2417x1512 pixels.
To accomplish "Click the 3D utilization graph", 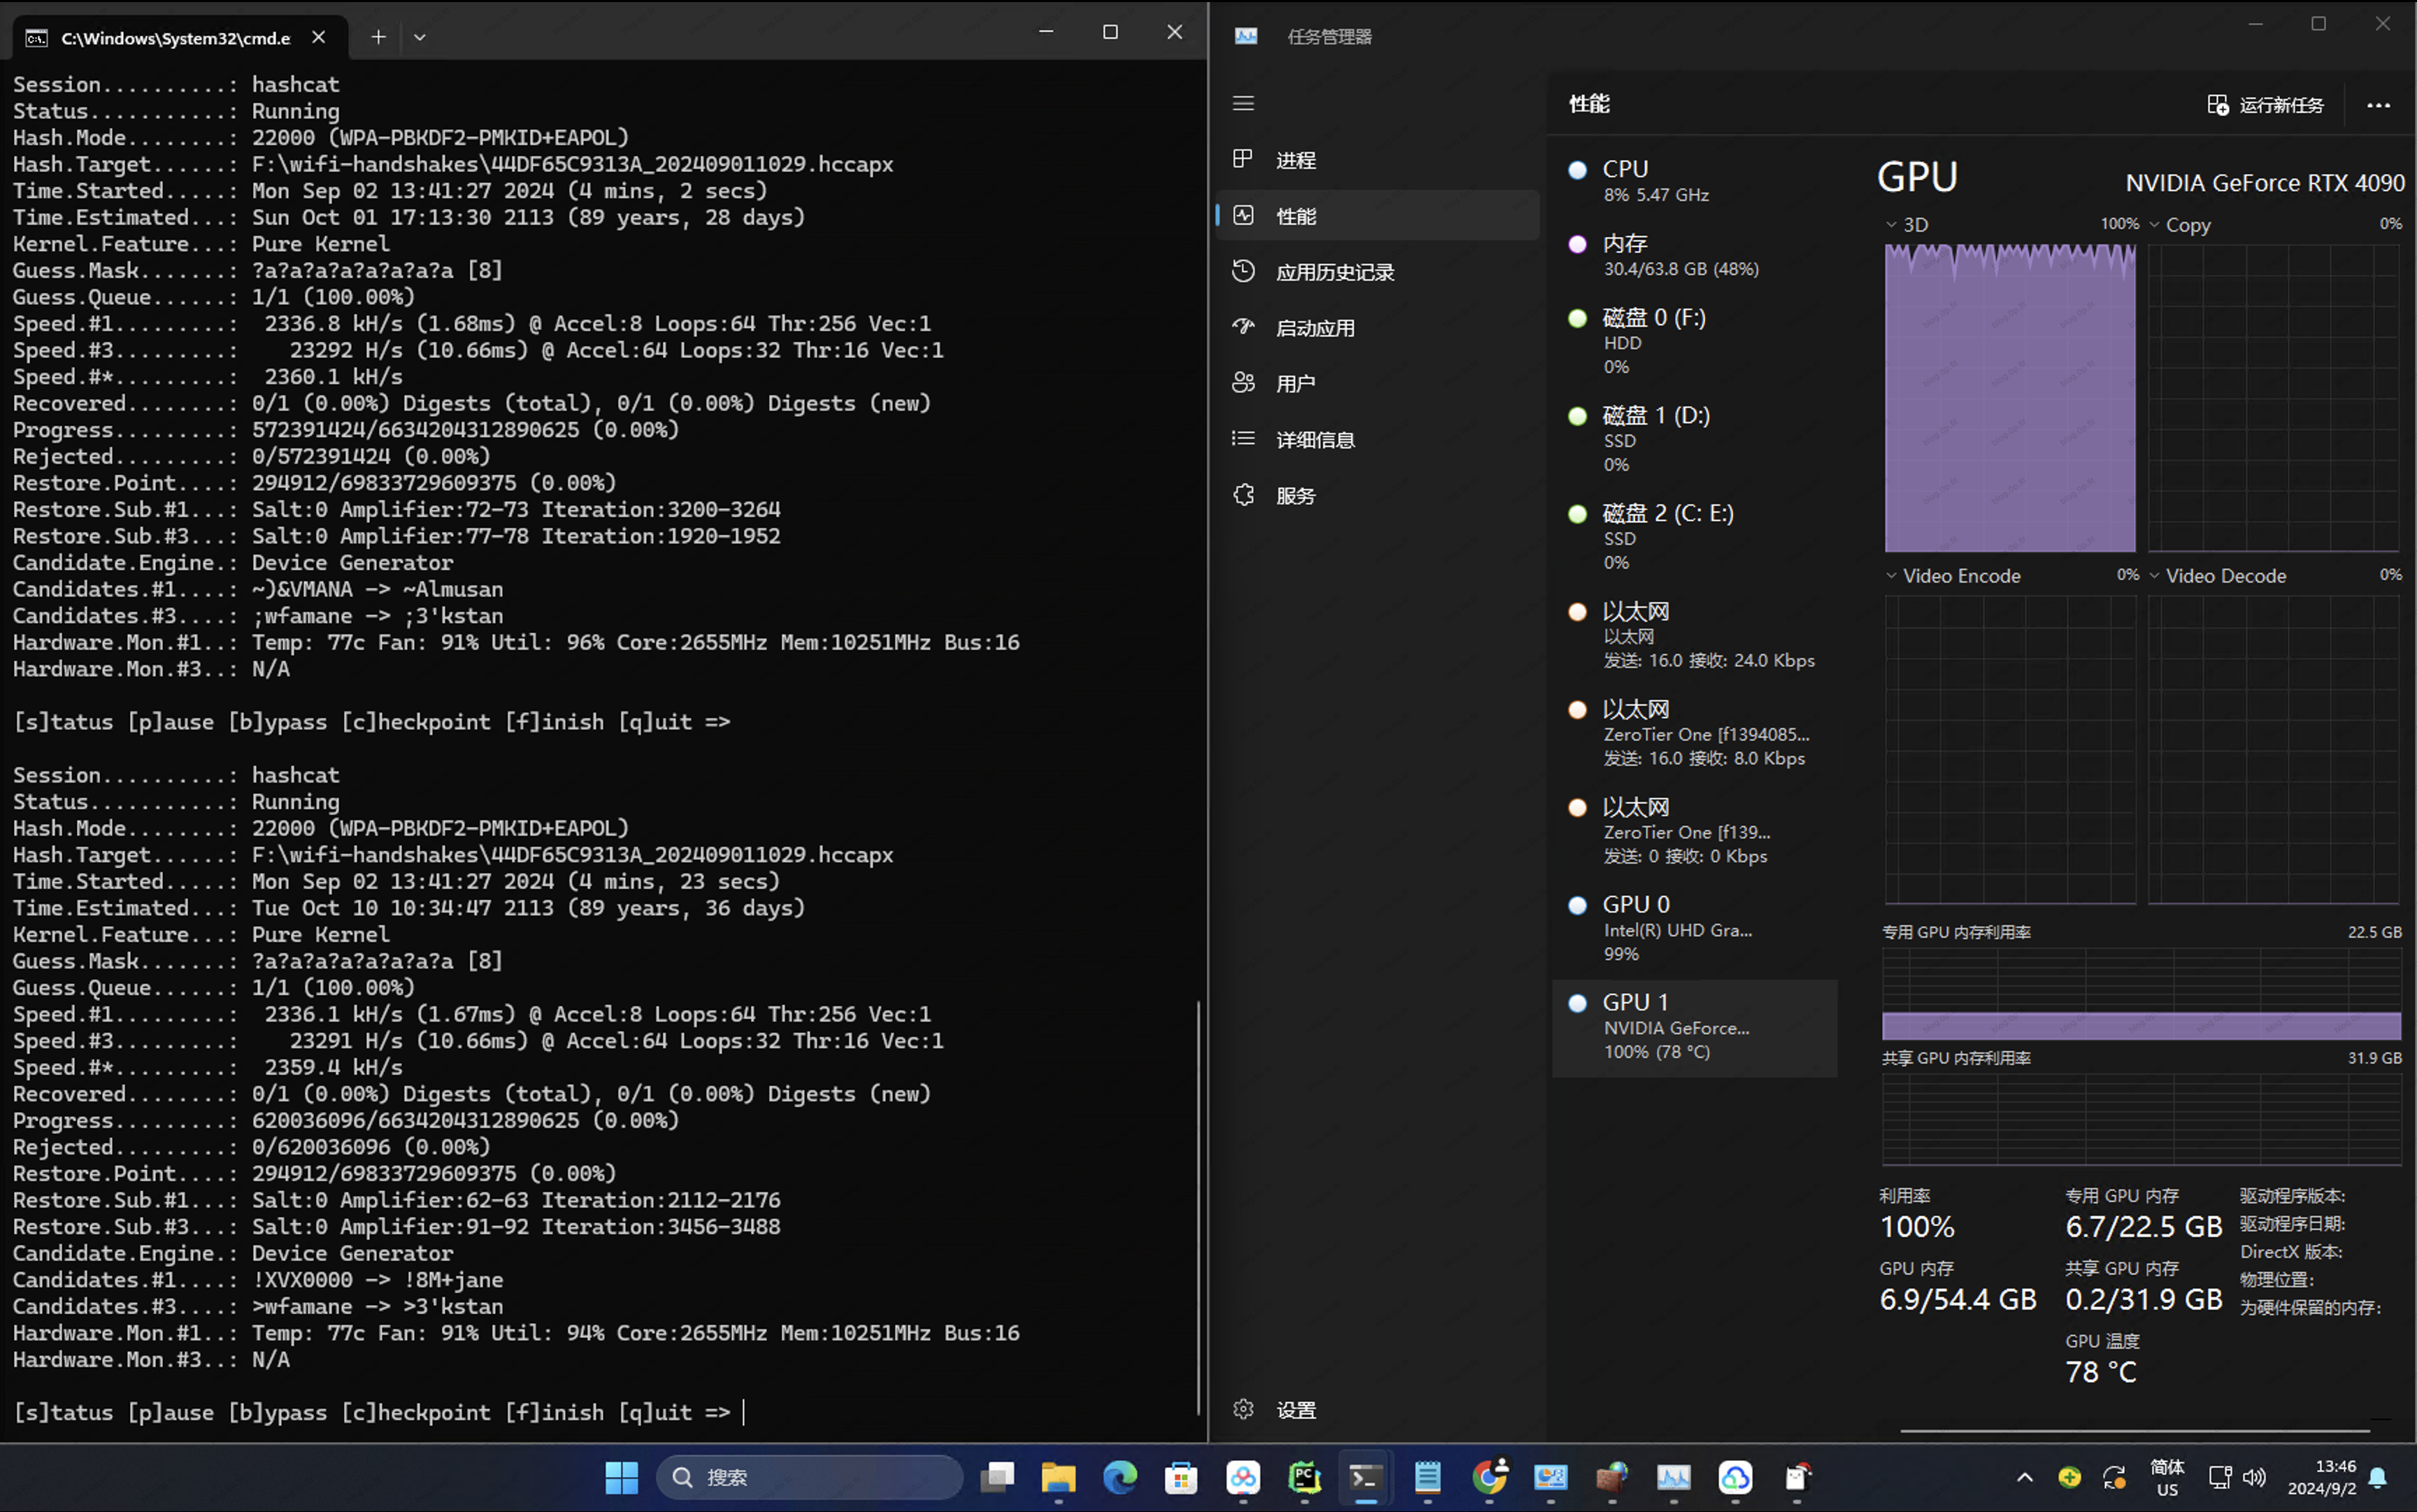I will (2010, 398).
